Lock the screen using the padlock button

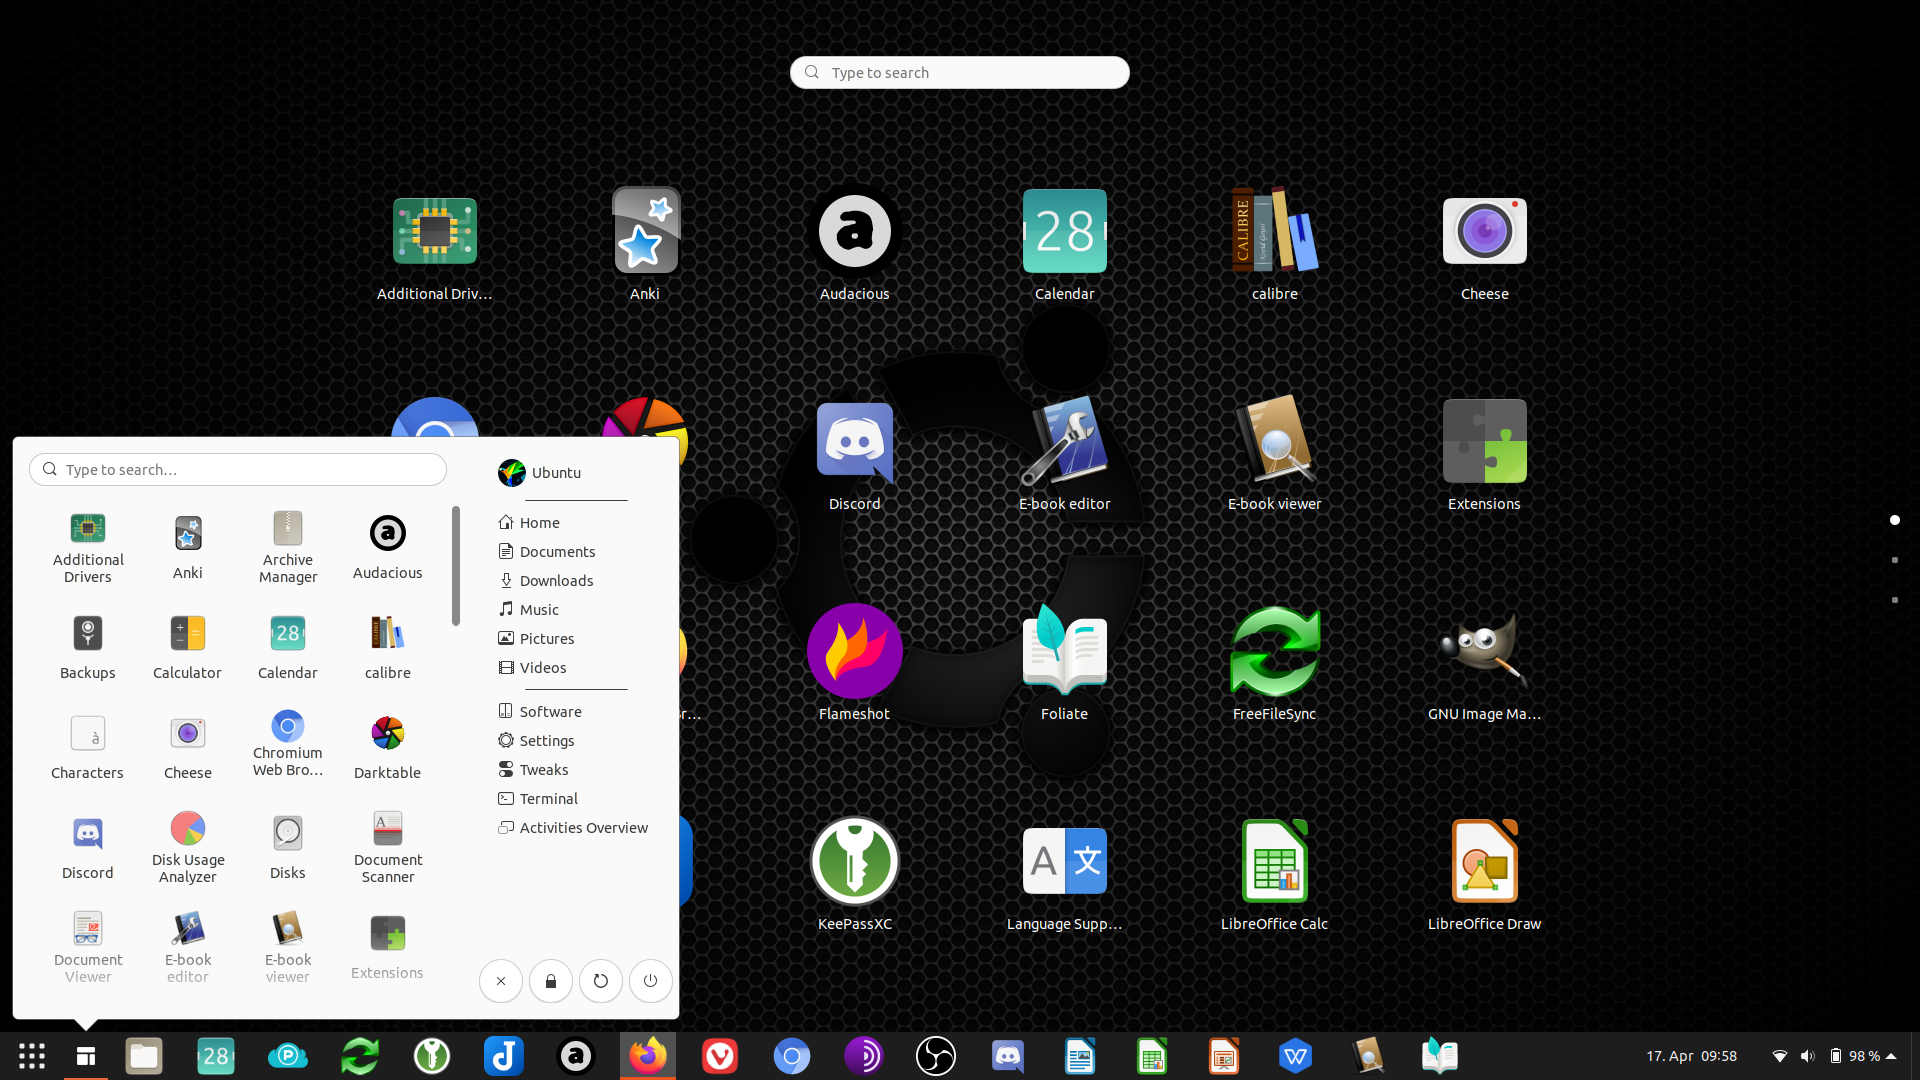coord(550,981)
